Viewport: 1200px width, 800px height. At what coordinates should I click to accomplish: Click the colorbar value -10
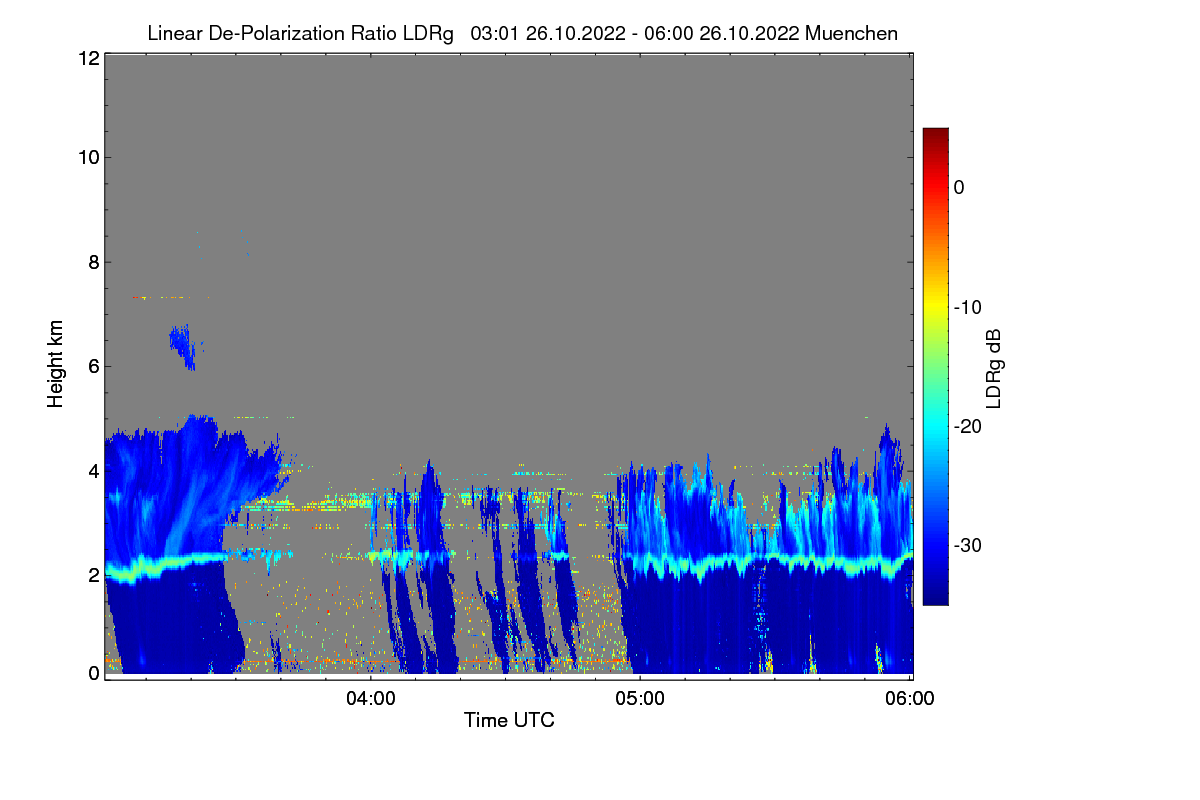tap(966, 307)
